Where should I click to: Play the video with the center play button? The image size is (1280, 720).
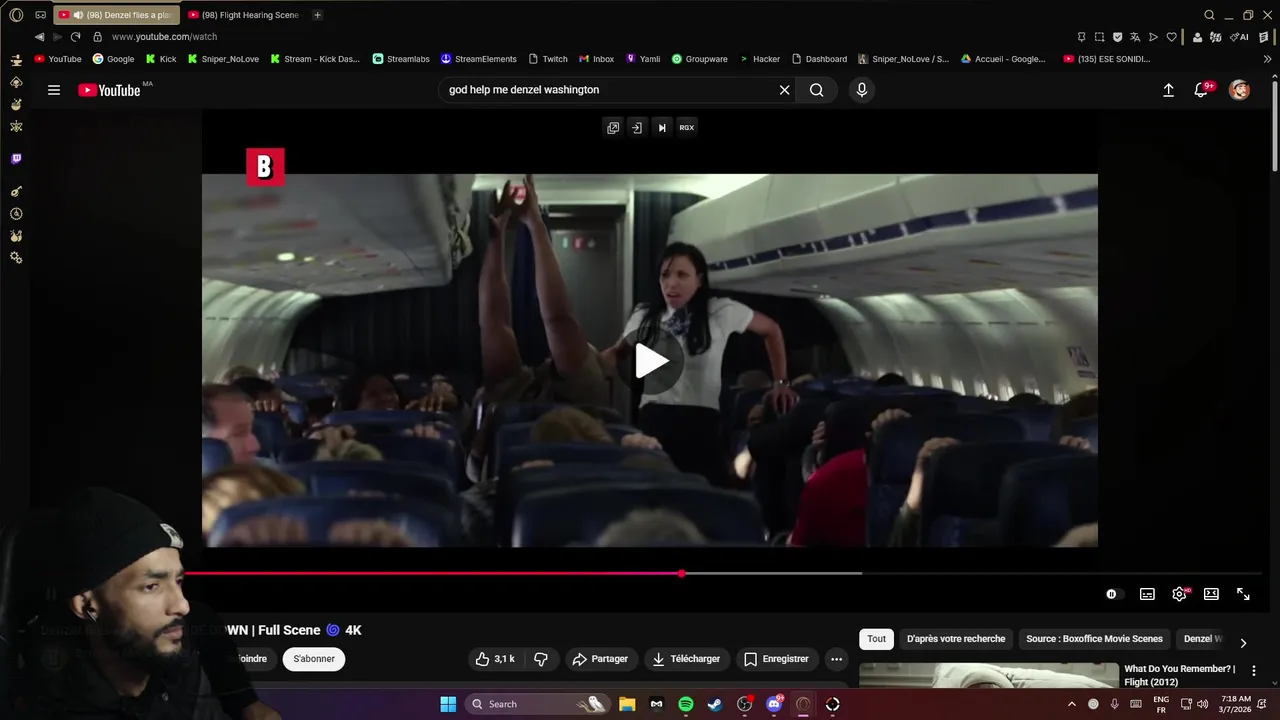click(x=651, y=361)
